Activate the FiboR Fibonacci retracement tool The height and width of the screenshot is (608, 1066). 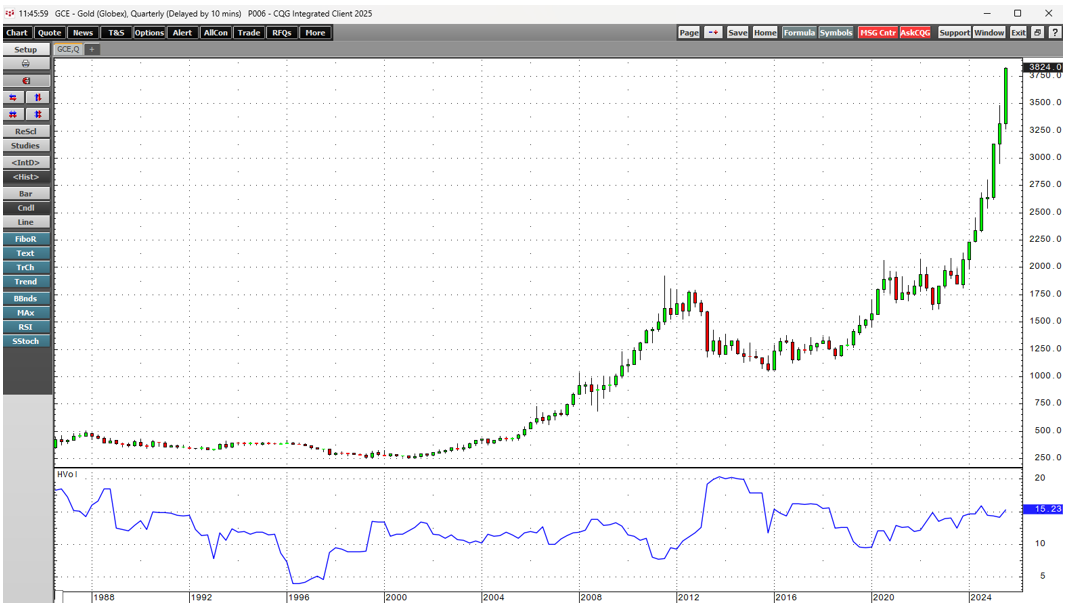coord(26,239)
